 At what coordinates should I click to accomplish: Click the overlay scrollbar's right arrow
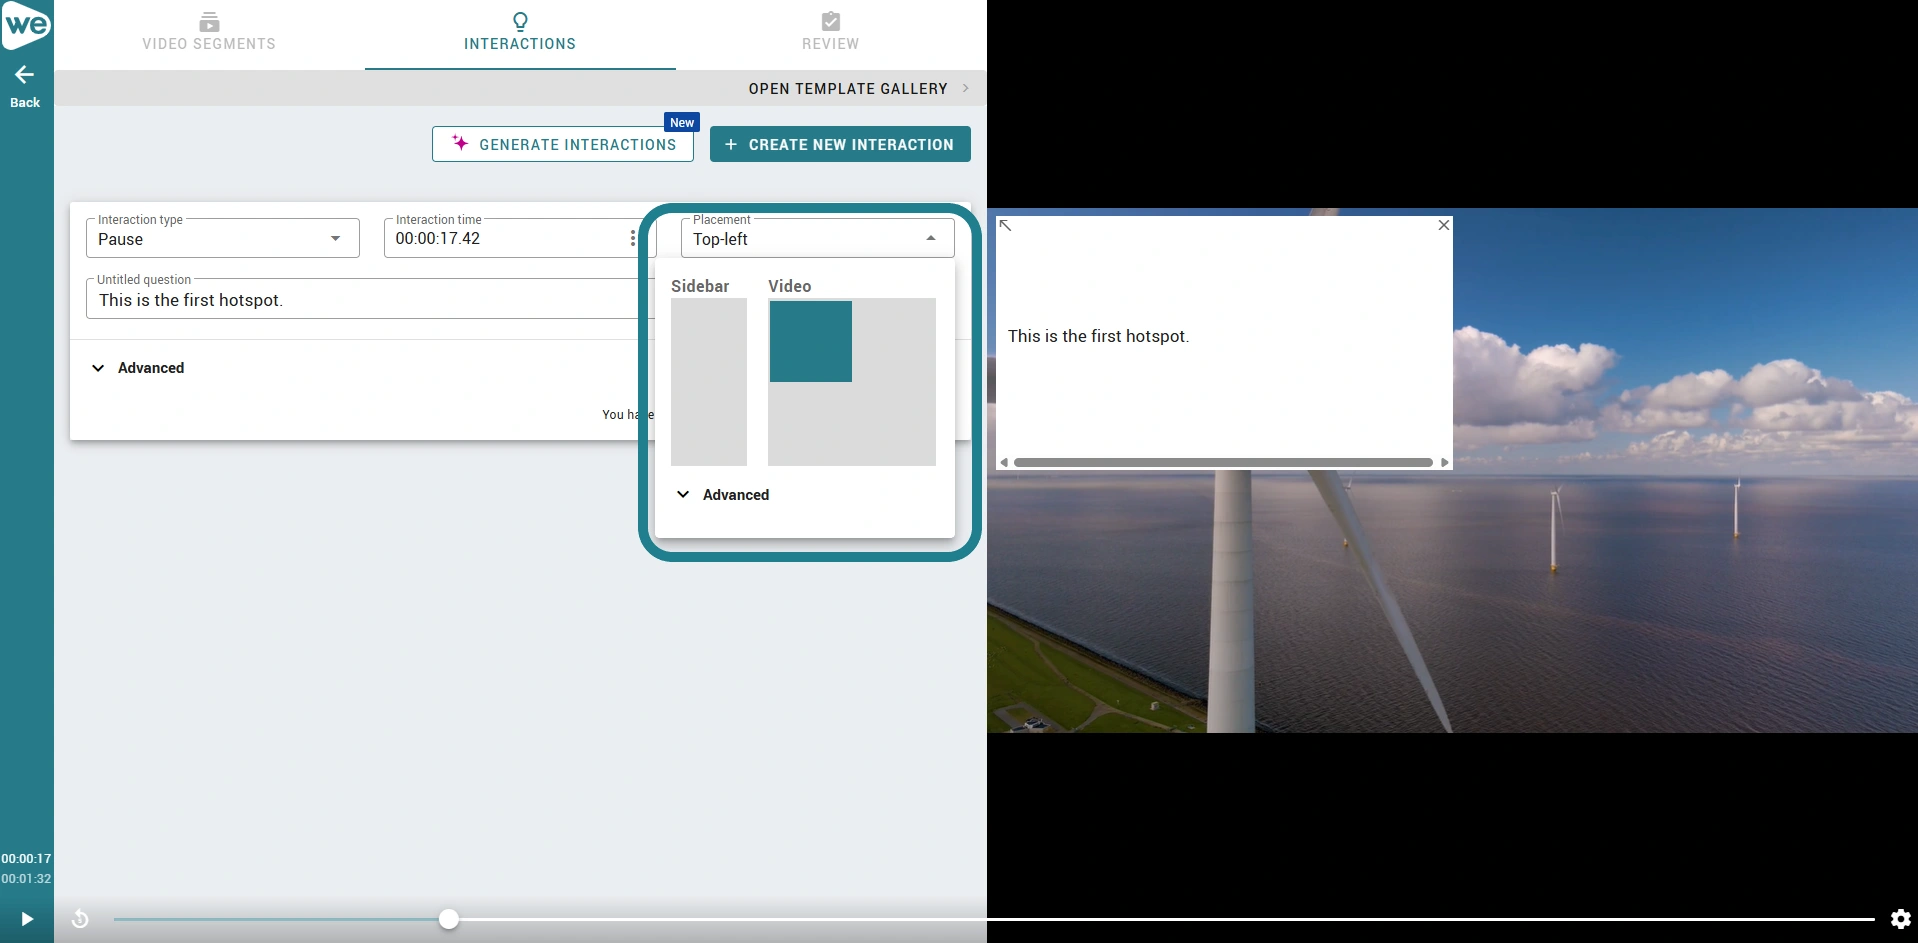[x=1444, y=462]
